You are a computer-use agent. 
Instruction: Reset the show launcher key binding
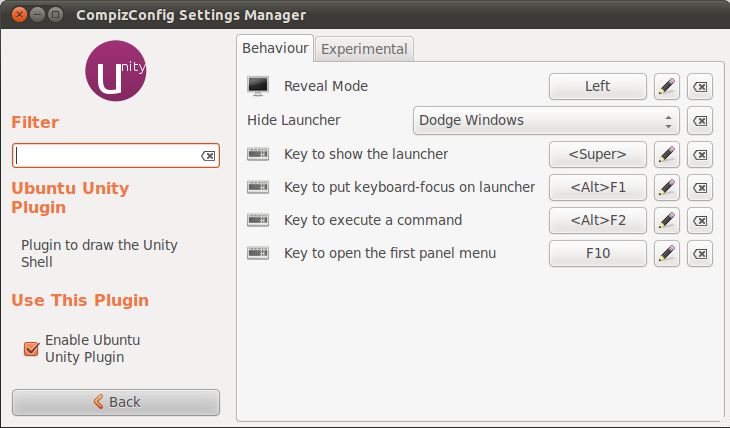pos(701,155)
